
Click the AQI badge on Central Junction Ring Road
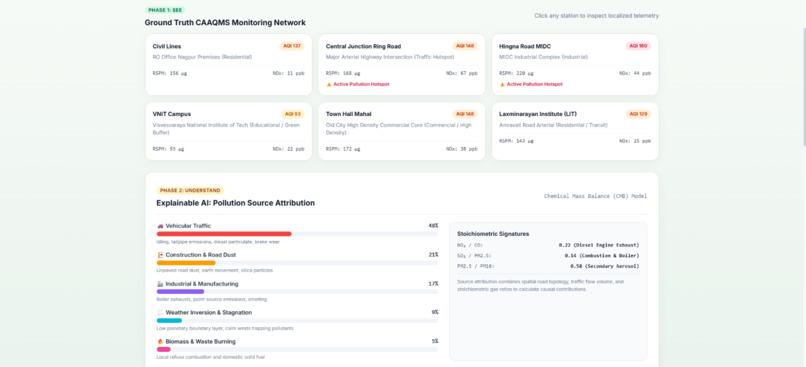(465, 46)
